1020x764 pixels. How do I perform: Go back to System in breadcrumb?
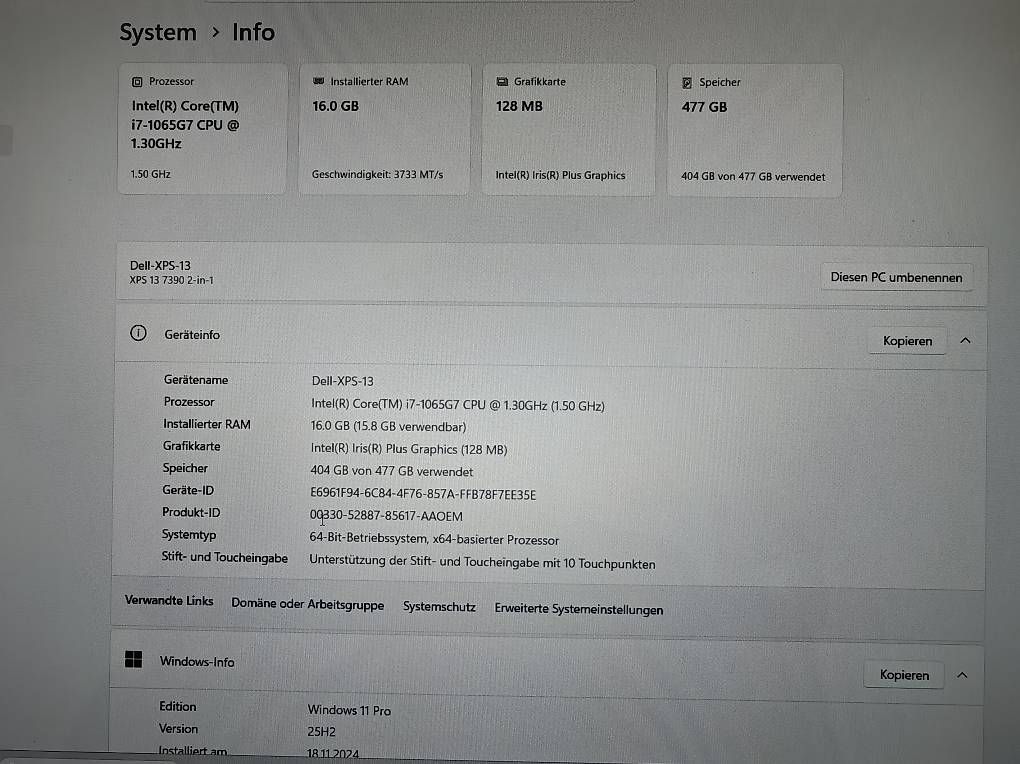point(158,33)
